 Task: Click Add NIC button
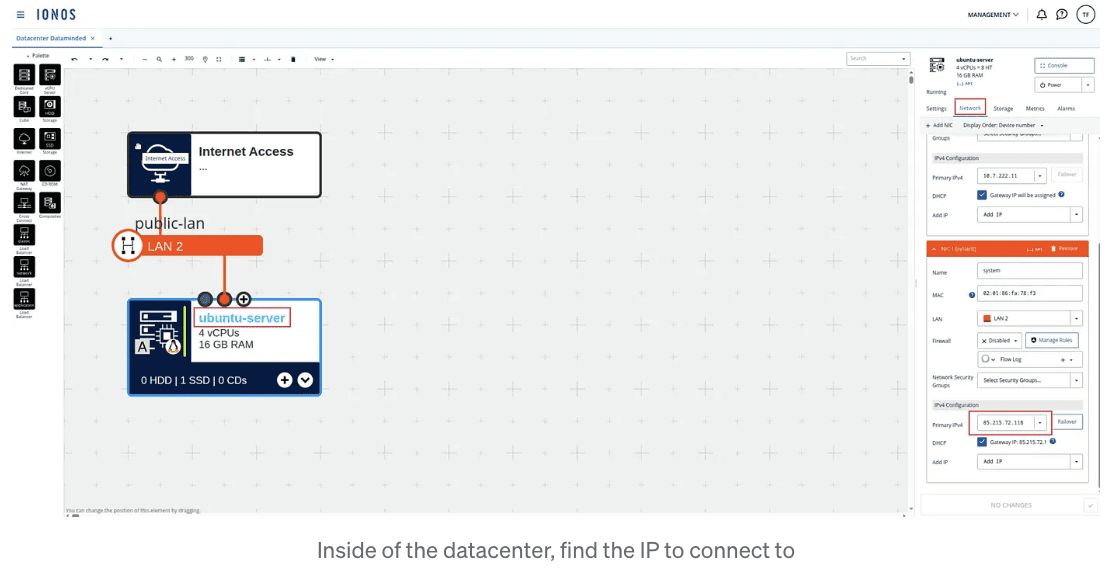[x=940, y=126]
